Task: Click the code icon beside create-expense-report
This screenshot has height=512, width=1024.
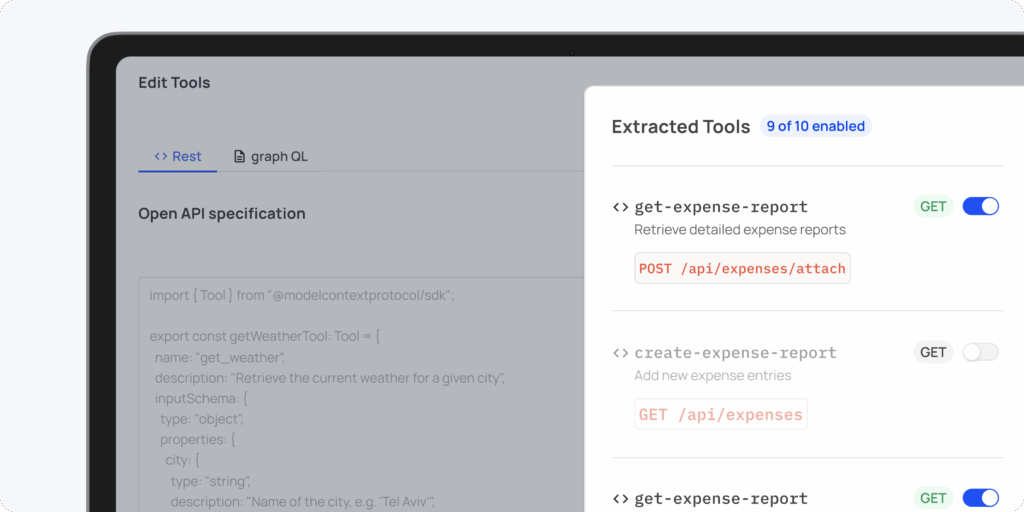Action: (x=620, y=353)
